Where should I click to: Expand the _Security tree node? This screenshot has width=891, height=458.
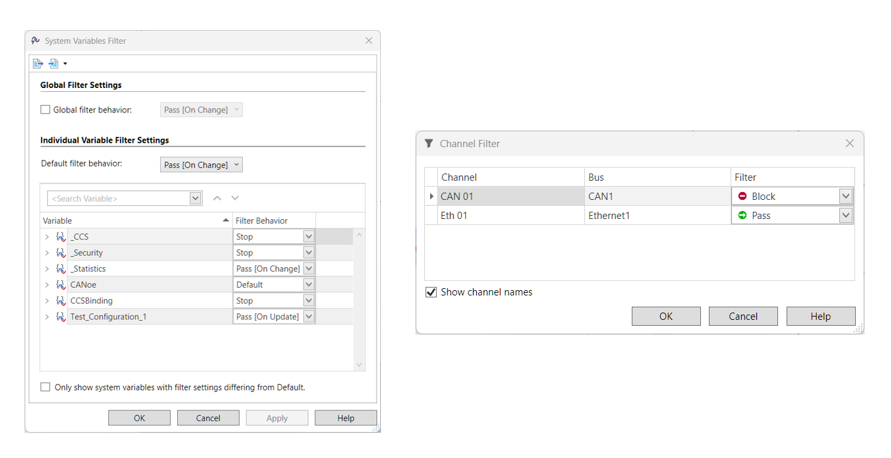click(47, 253)
